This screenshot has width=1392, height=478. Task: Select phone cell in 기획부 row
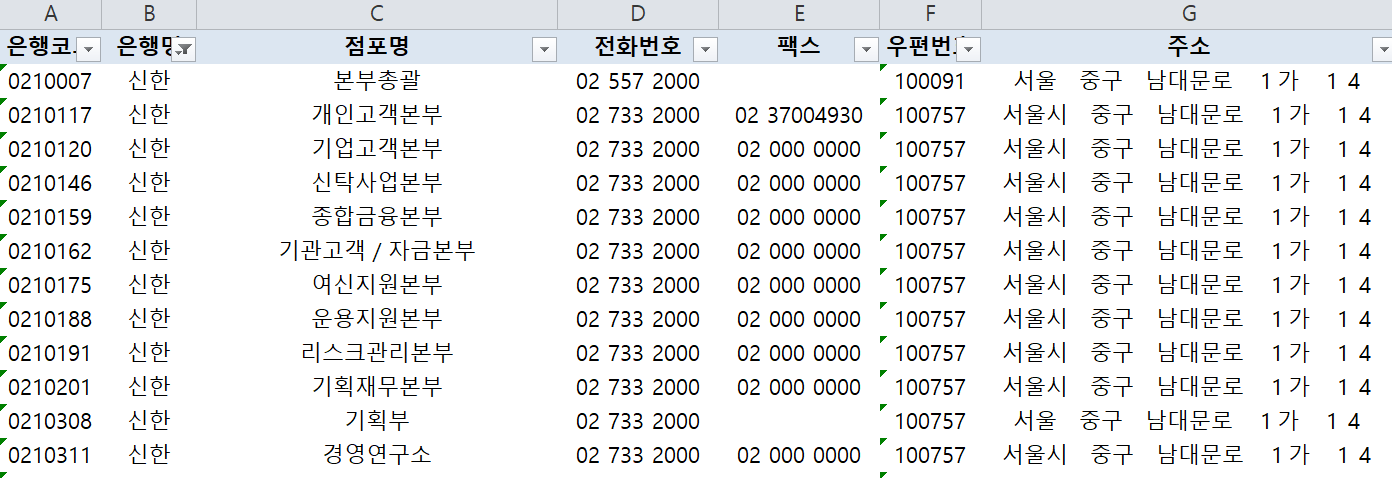[638, 421]
